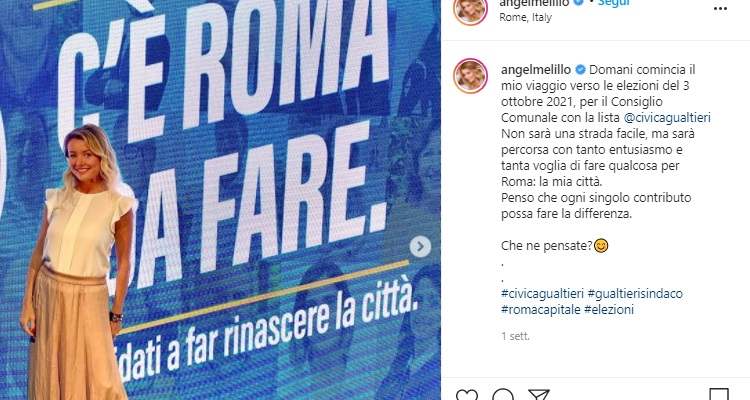Image resolution: width=750 pixels, height=400 pixels.
Task: Open comments with speech bubble icon
Action: 503,395
